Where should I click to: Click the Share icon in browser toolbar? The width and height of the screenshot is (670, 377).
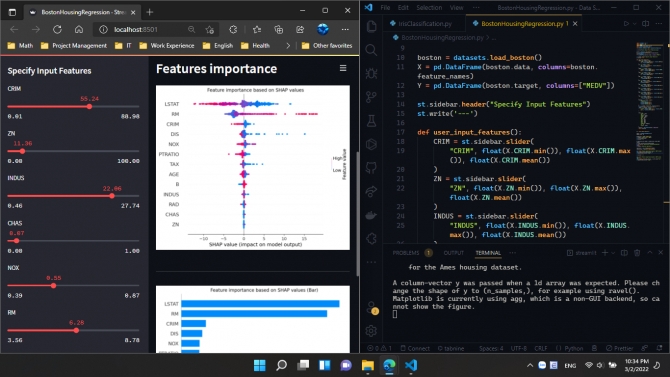click(x=300, y=29)
